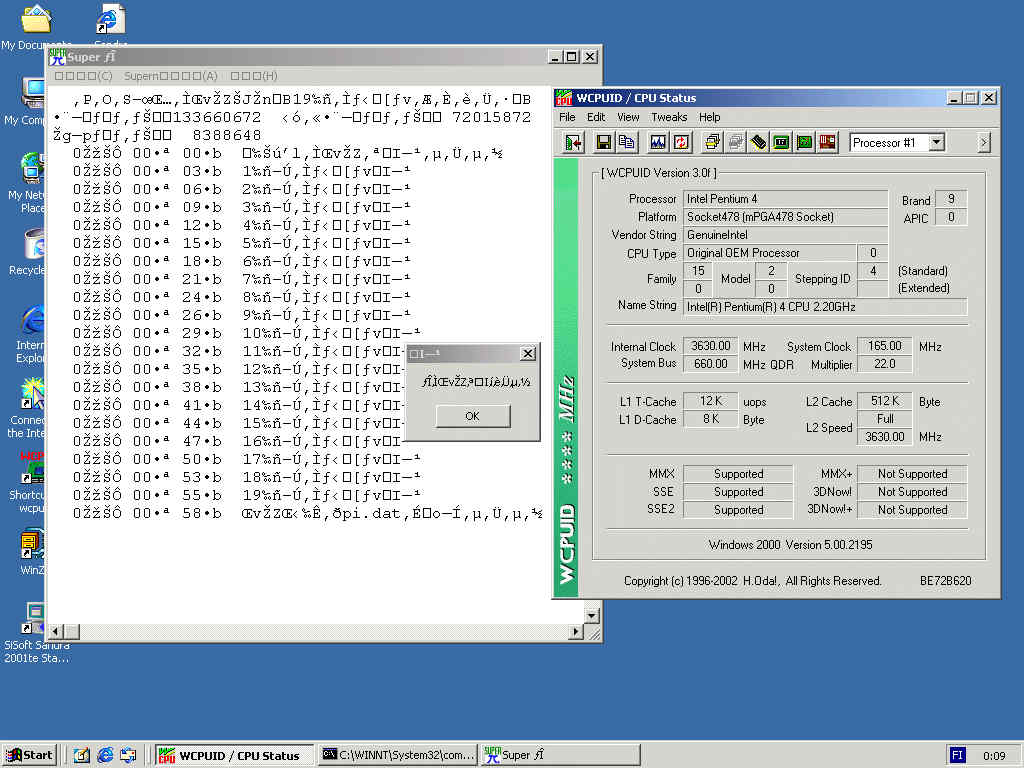Click the copy to clipboard toolbar icon
The width and height of the screenshot is (1024, 768).
(x=626, y=143)
